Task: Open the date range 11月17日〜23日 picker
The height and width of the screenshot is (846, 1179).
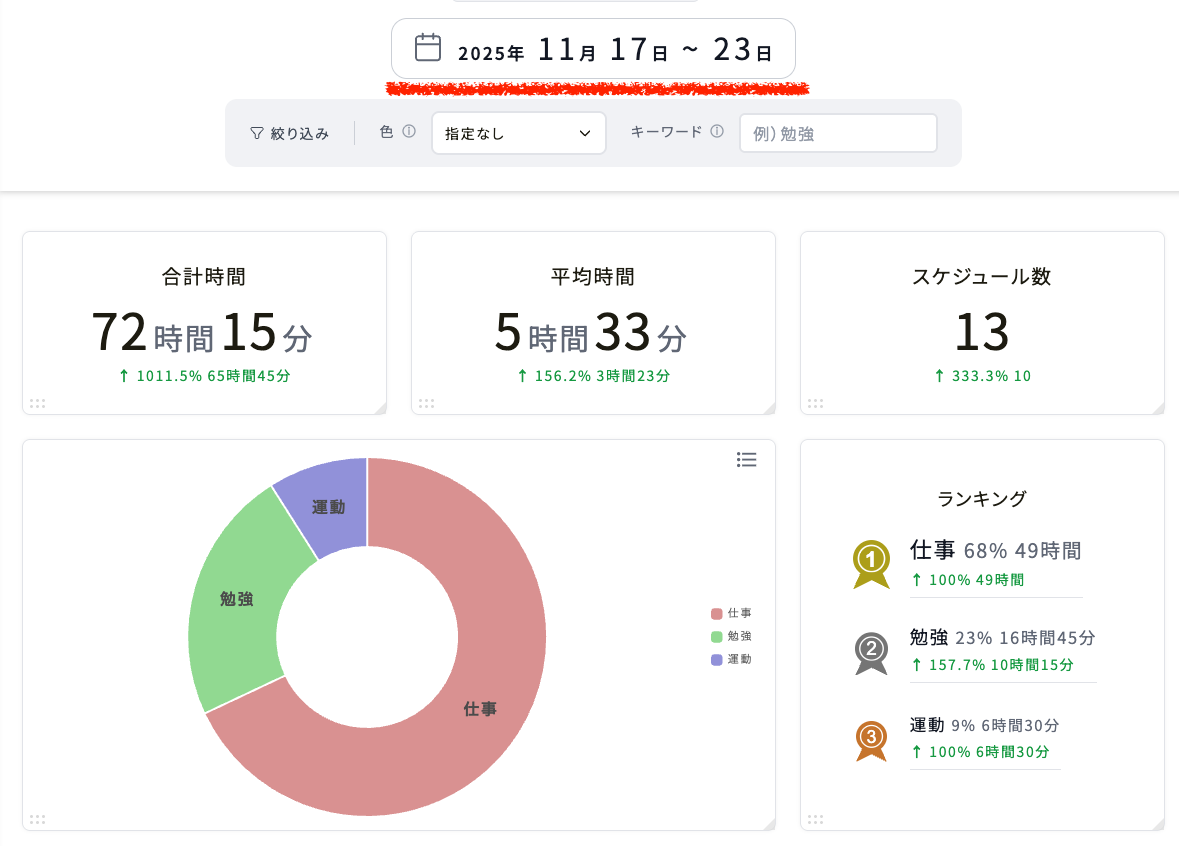Action: pyautogui.click(x=593, y=49)
